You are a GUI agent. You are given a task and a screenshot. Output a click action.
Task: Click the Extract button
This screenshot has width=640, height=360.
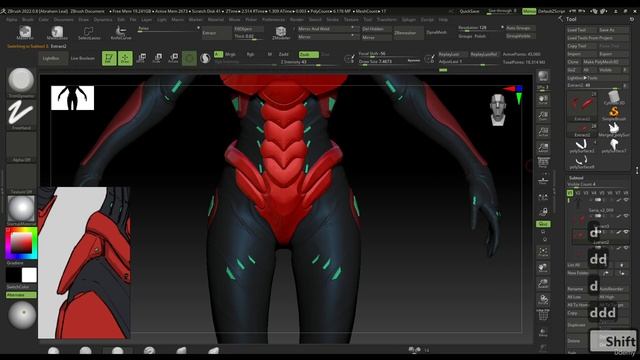coord(216,33)
